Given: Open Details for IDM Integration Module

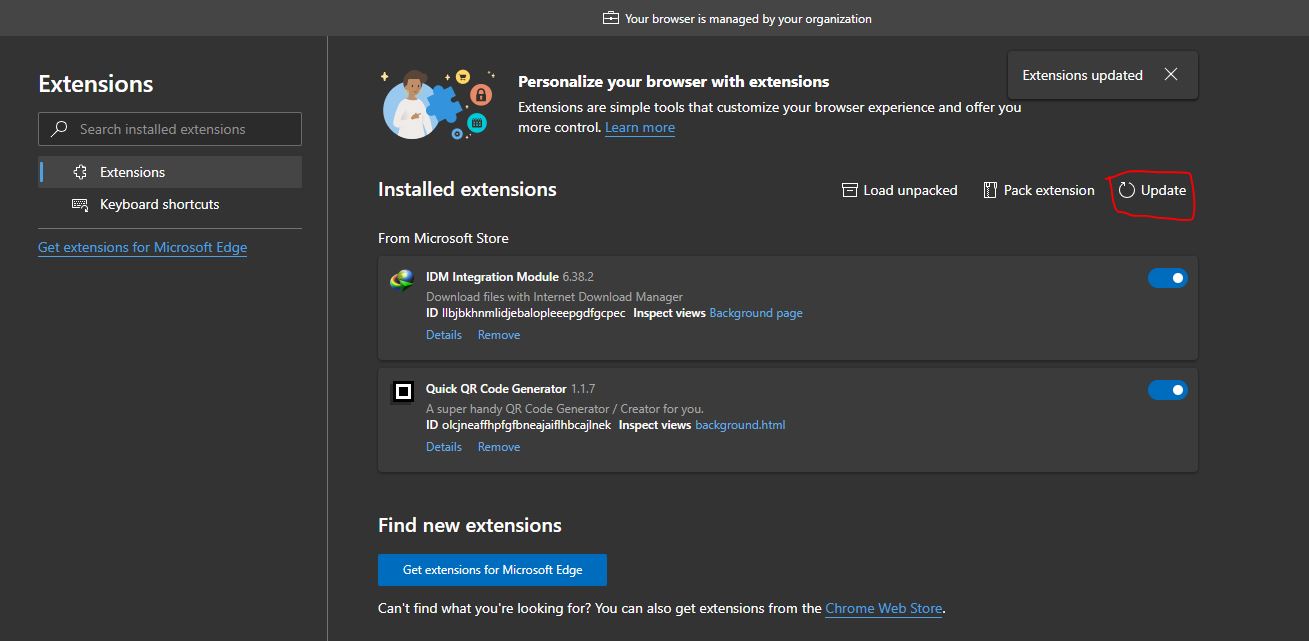Looking at the screenshot, I should click(x=443, y=334).
